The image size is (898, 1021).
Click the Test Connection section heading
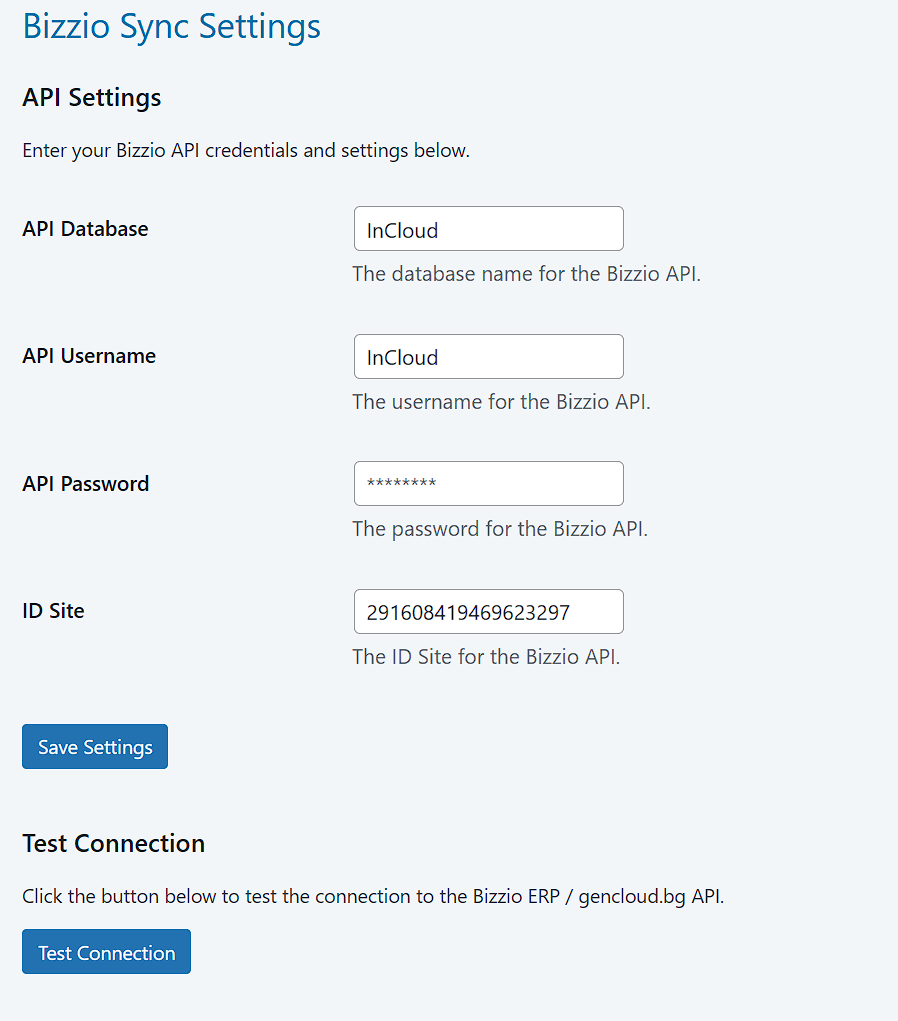[113, 843]
